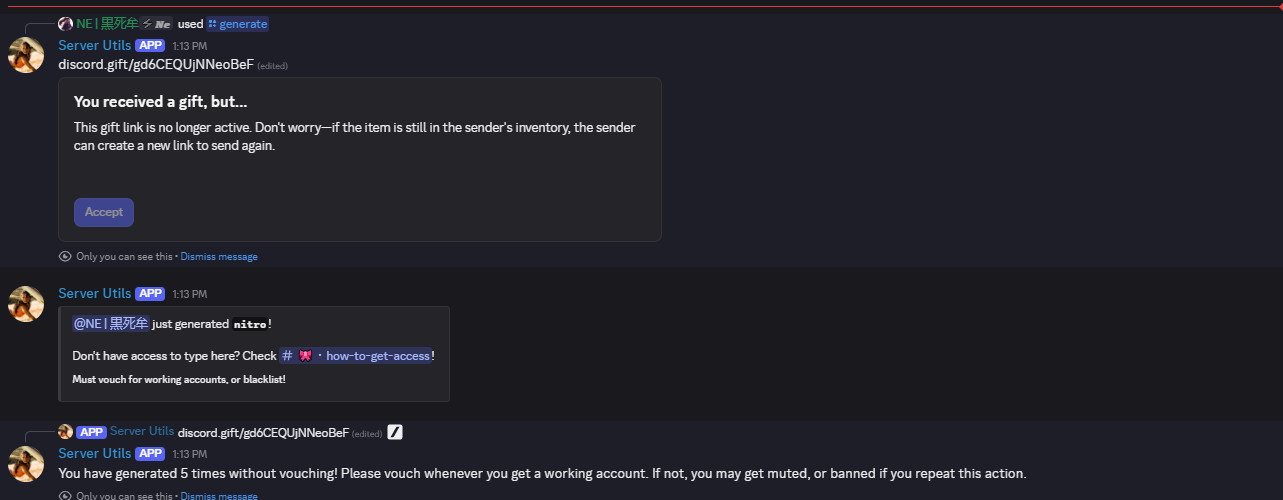Click Server Utils avatar on the nitro generated message

[26, 304]
